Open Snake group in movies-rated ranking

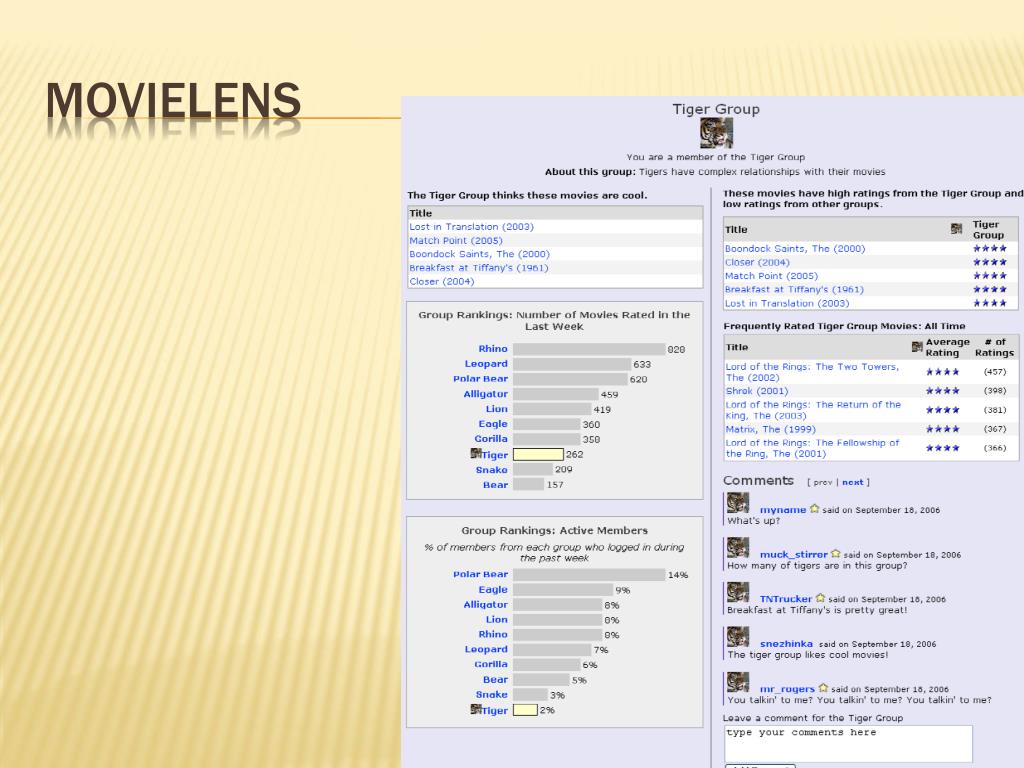click(491, 470)
